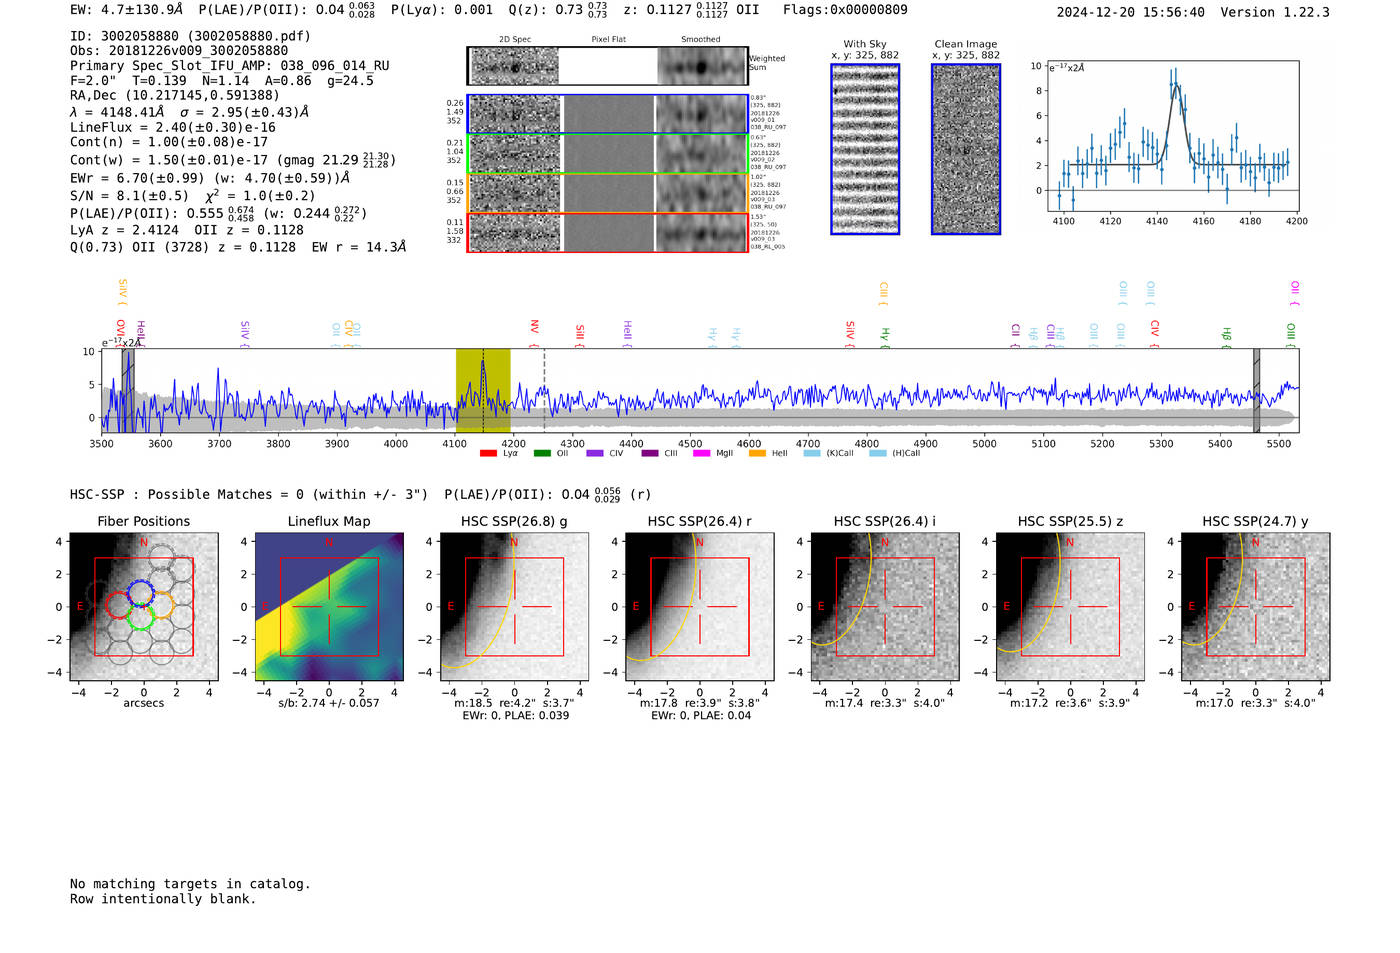Select the red SiII line marker
The width and height of the screenshot is (1400, 953).
[x=580, y=335]
